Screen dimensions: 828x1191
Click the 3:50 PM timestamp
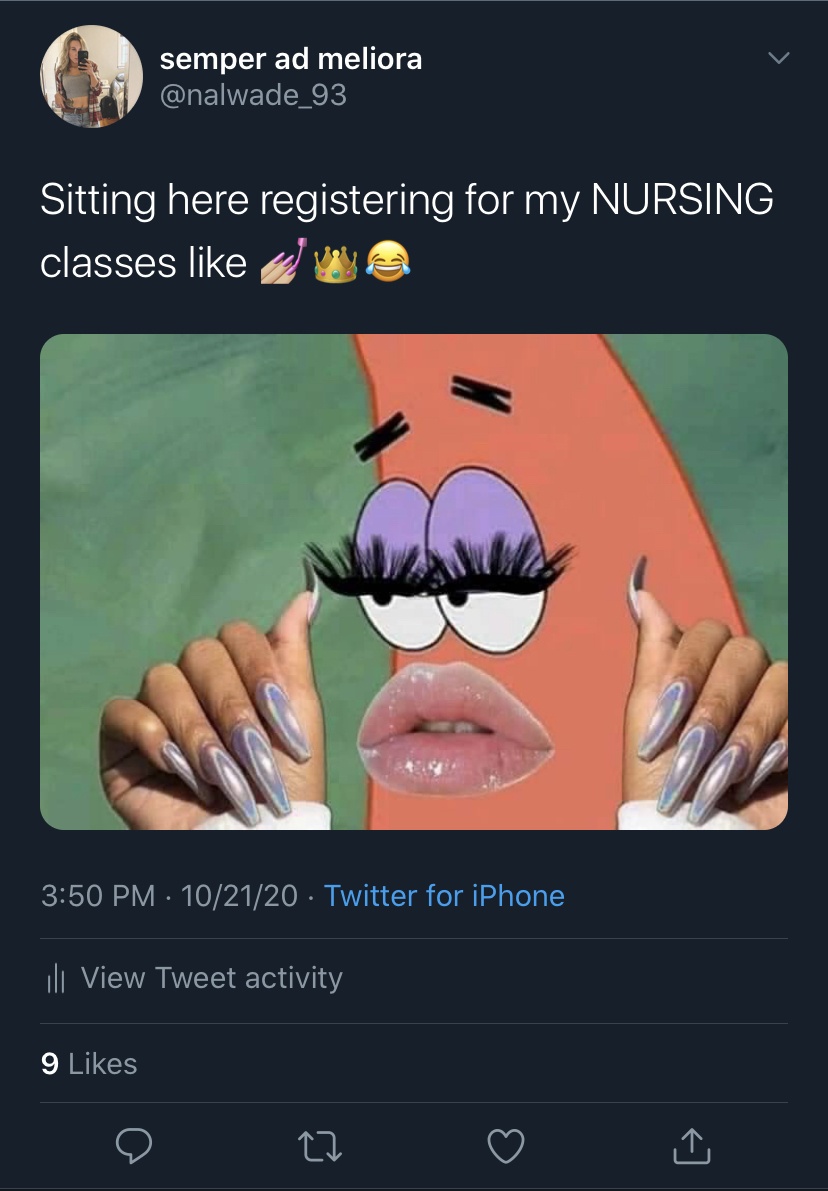click(x=98, y=896)
